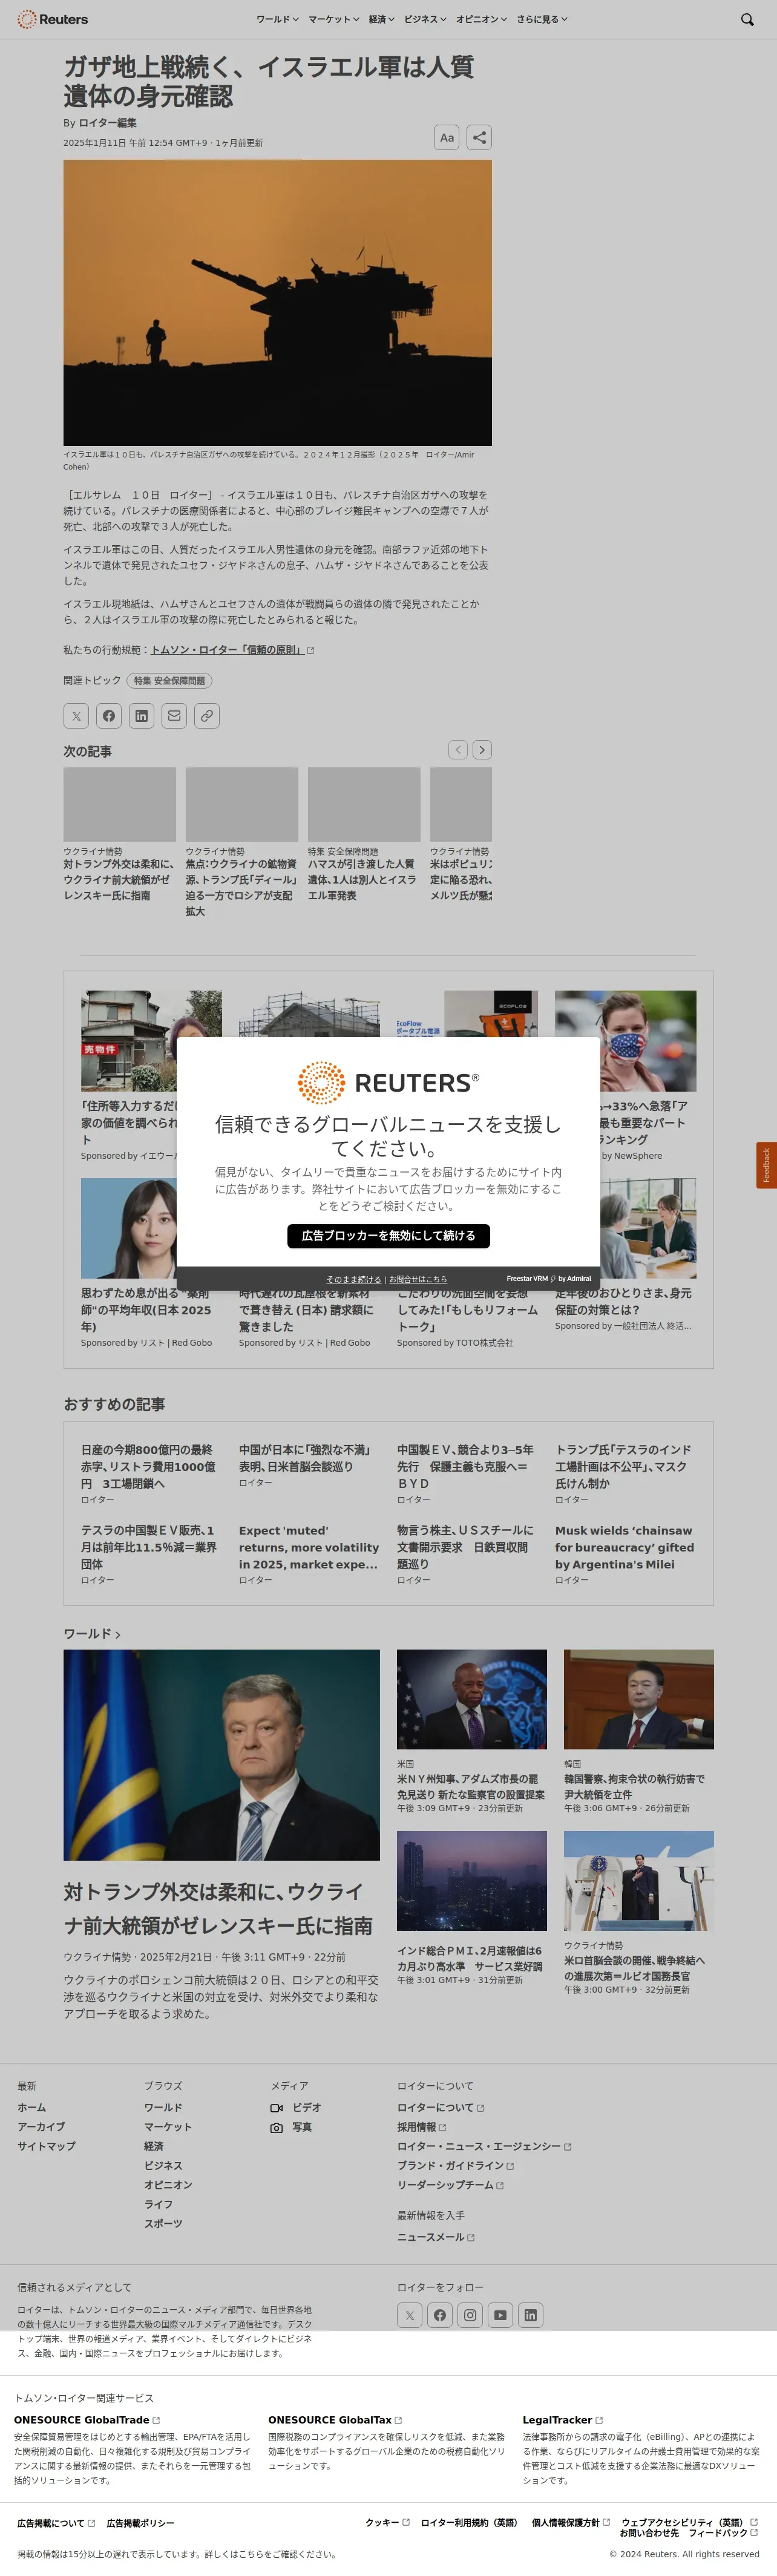Open the 広告掲載ポリシー link

140,2524
